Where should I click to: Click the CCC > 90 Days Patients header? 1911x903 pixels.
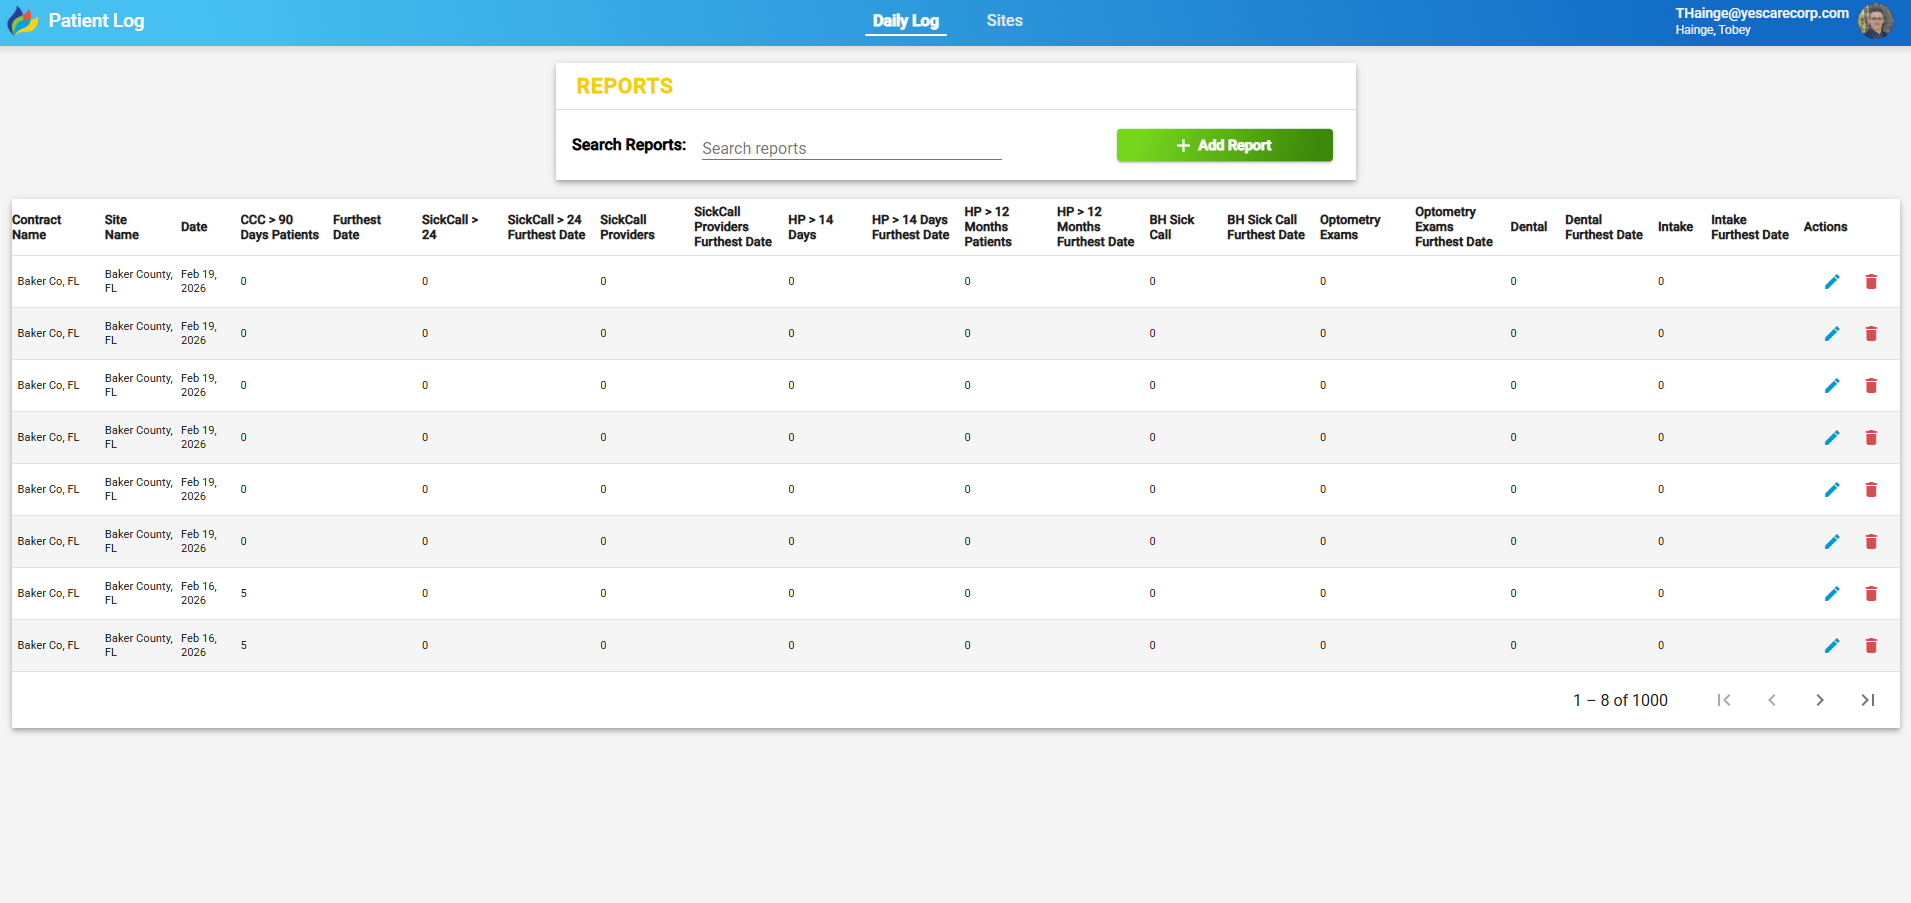coord(279,227)
